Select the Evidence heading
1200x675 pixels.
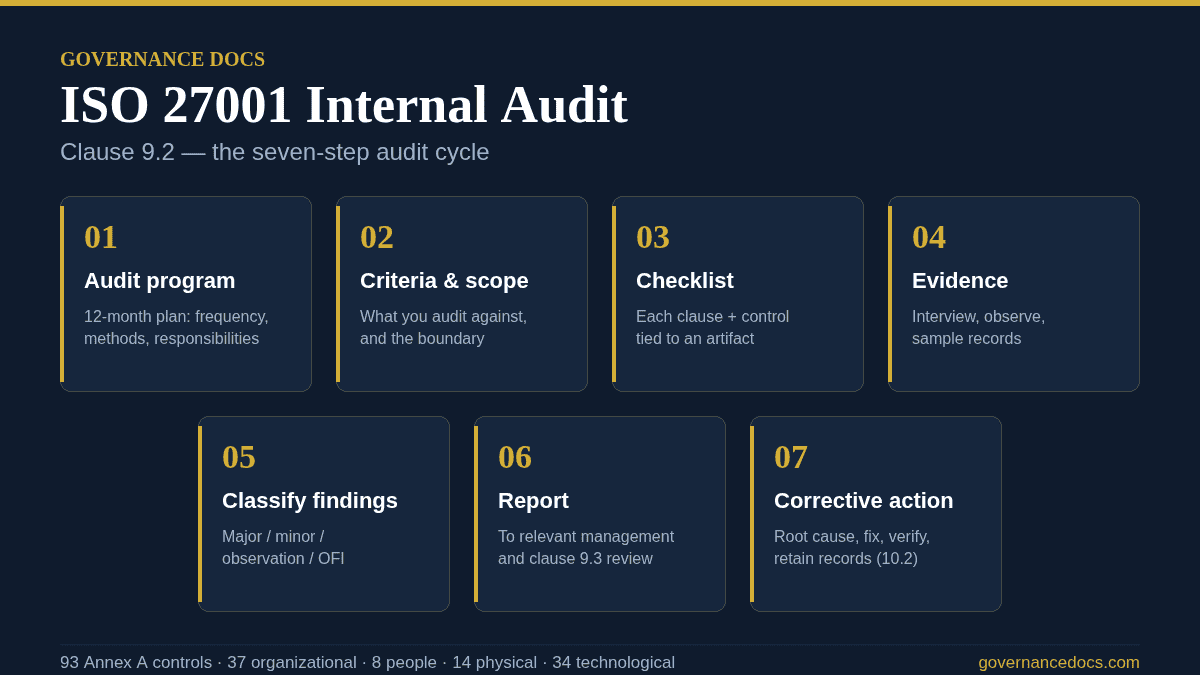pyautogui.click(x=960, y=281)
